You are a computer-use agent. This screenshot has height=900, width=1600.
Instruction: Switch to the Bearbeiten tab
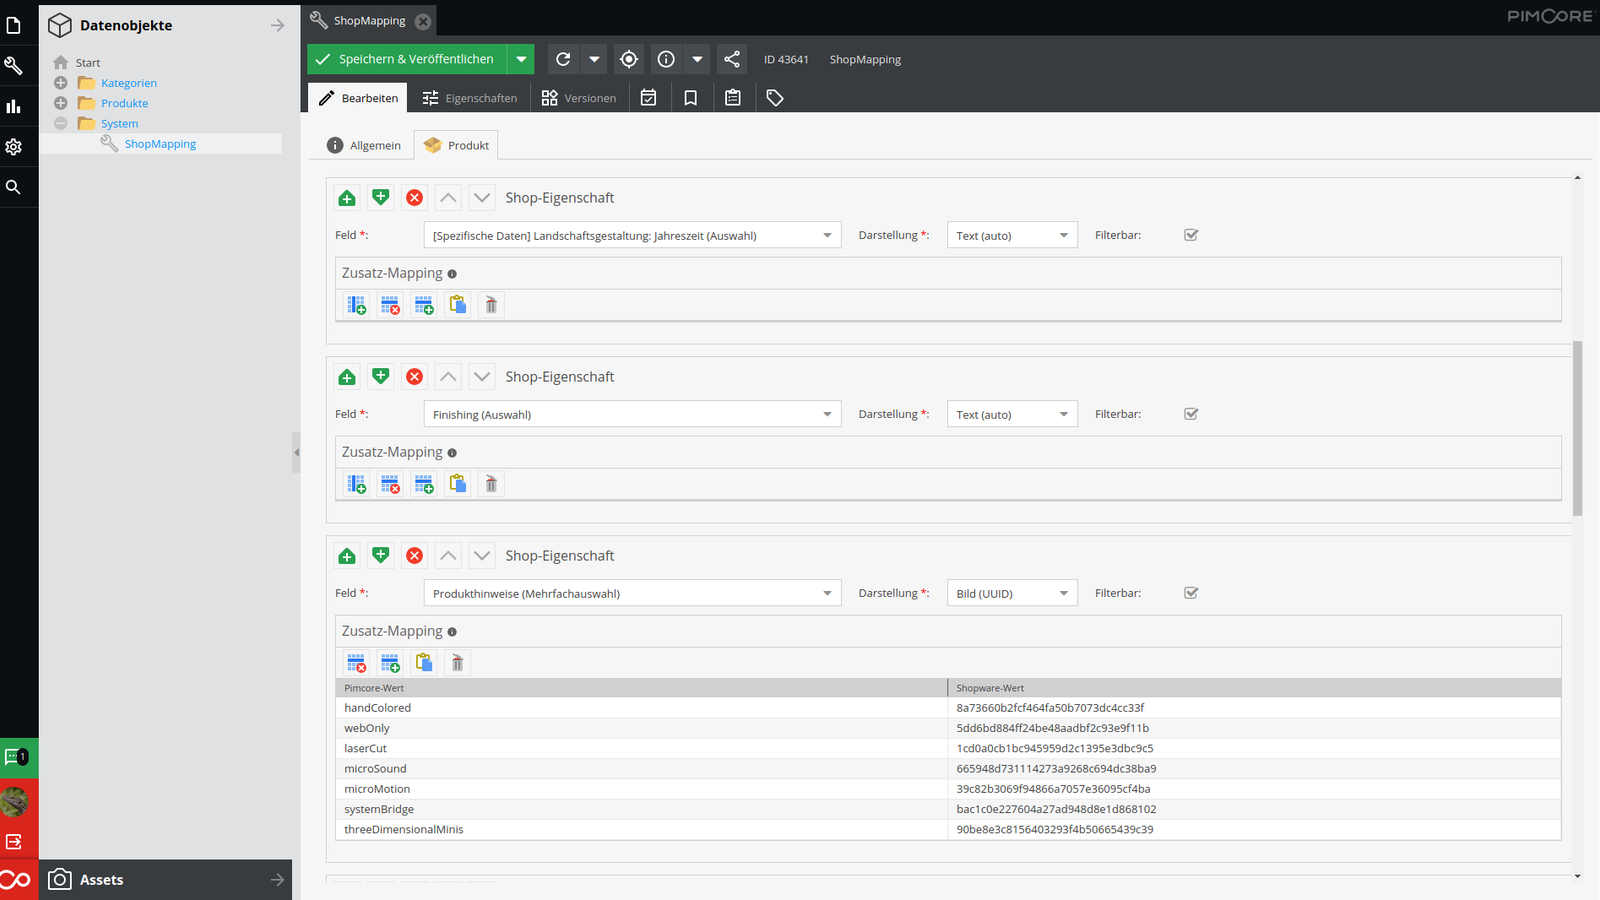click(x=358, y=98)
